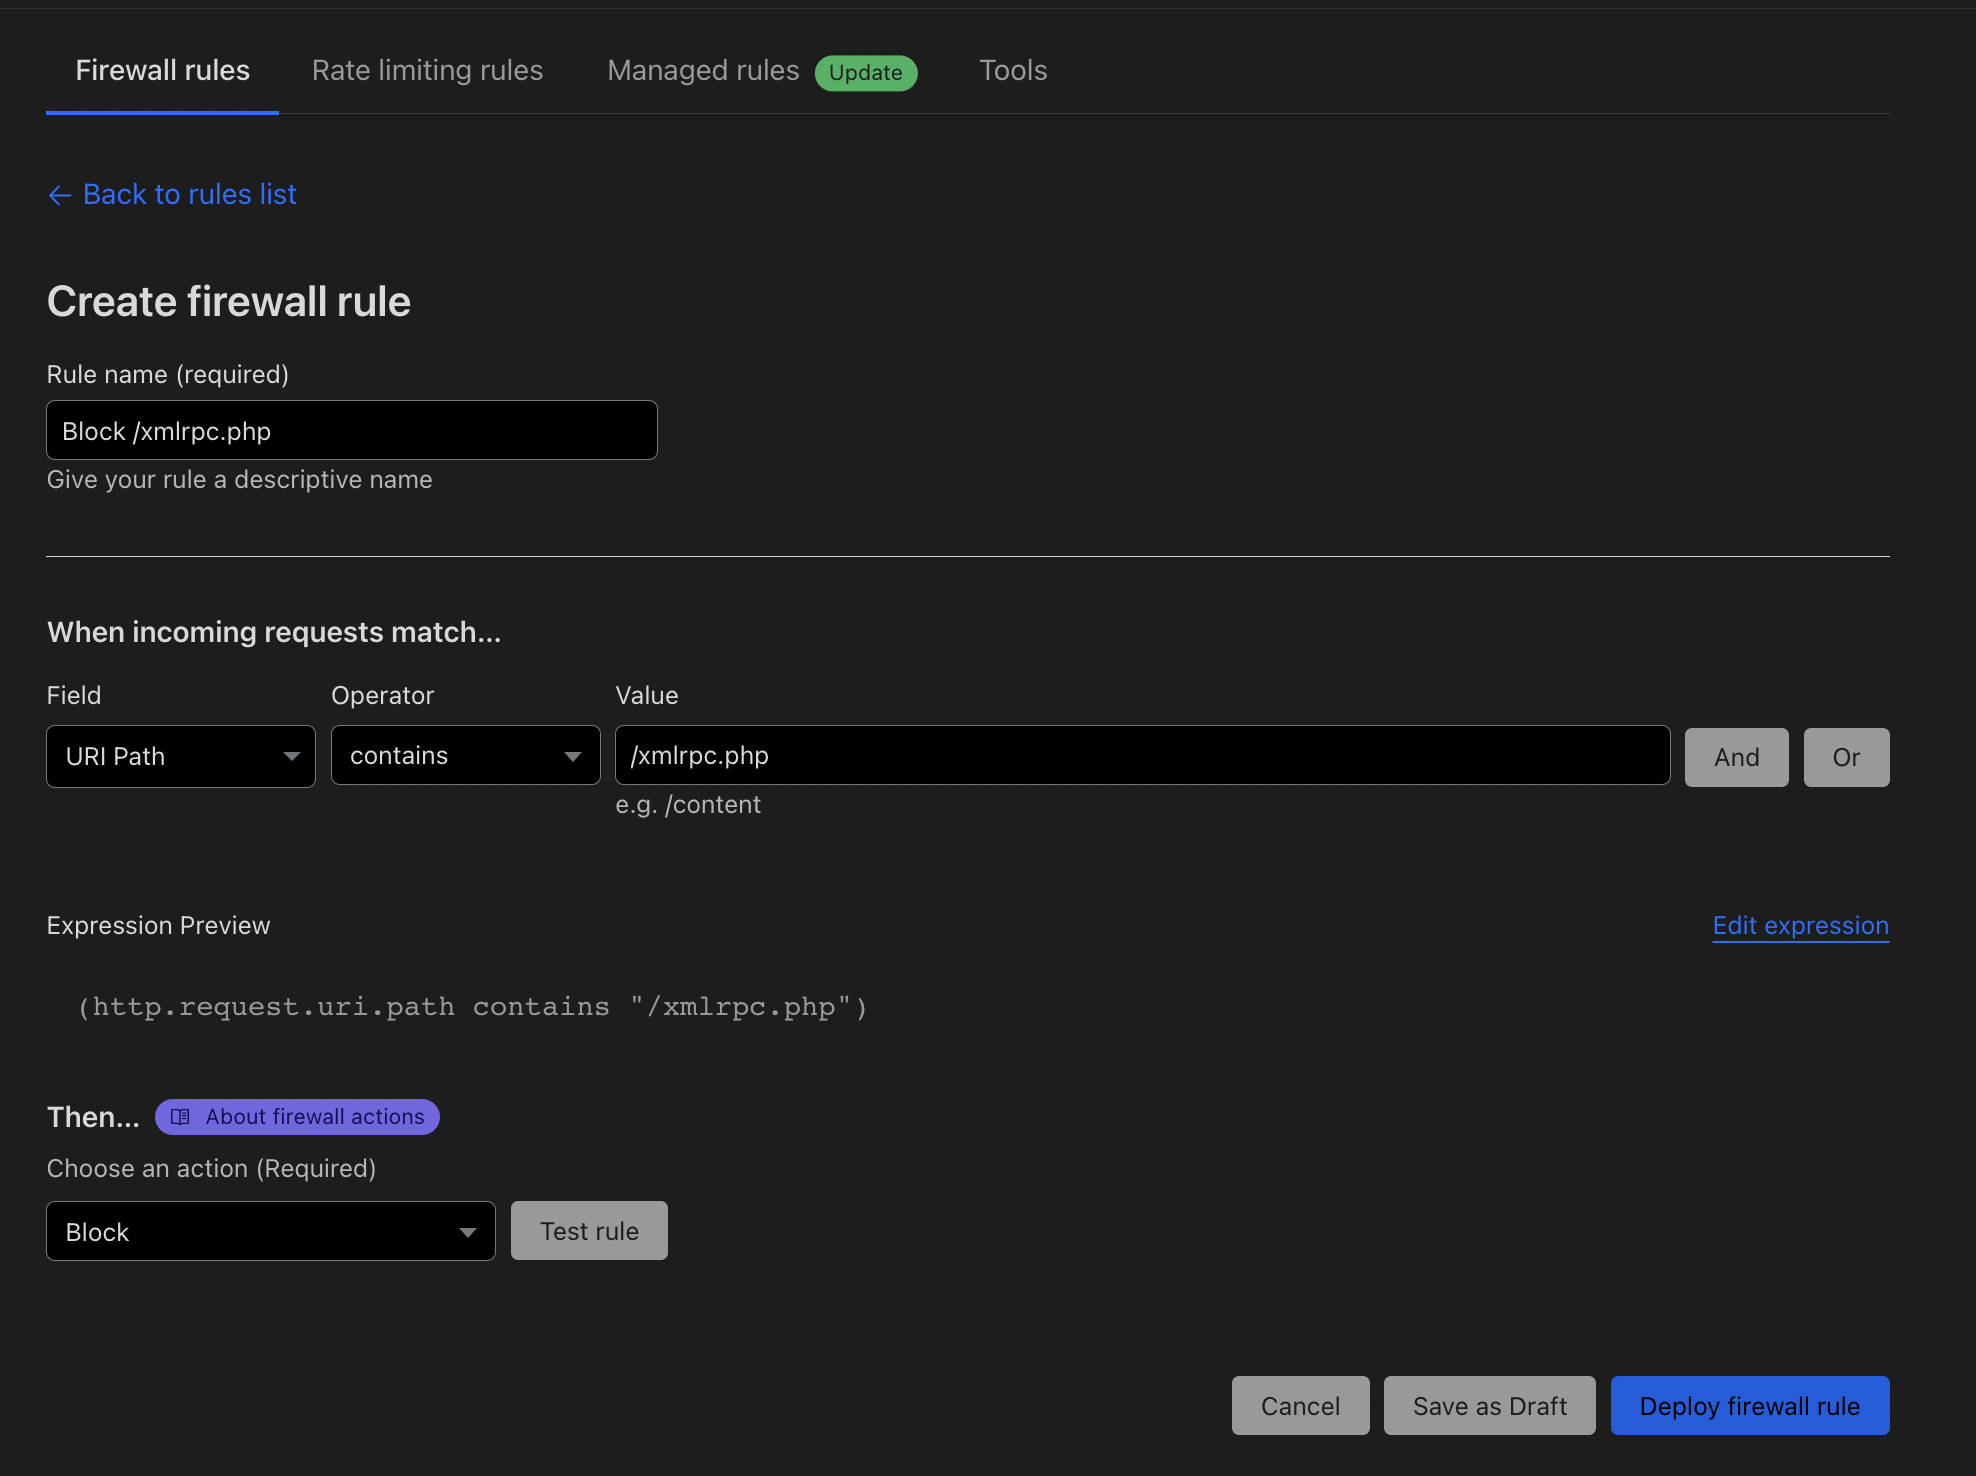1976x1476 pixels.
Task: Open the Block action dropdown
Action: pyautogui.click(x=270, y=1232)
